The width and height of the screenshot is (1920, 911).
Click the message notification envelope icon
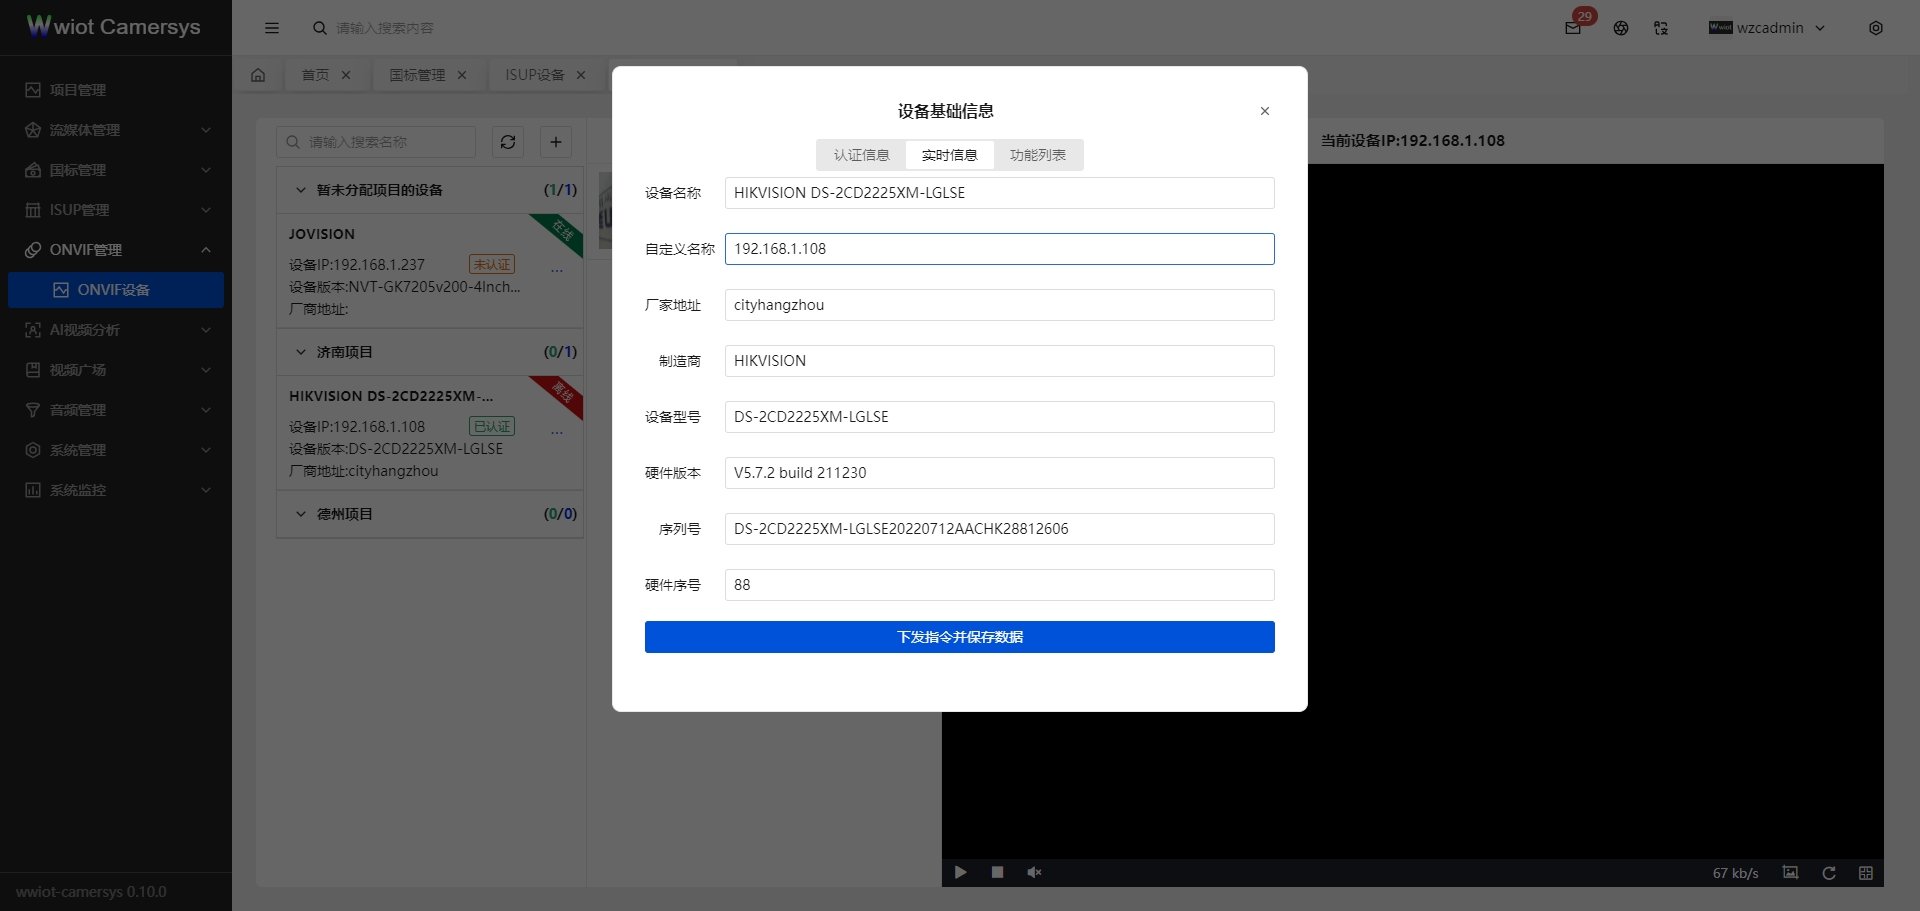click(1571, 28)
